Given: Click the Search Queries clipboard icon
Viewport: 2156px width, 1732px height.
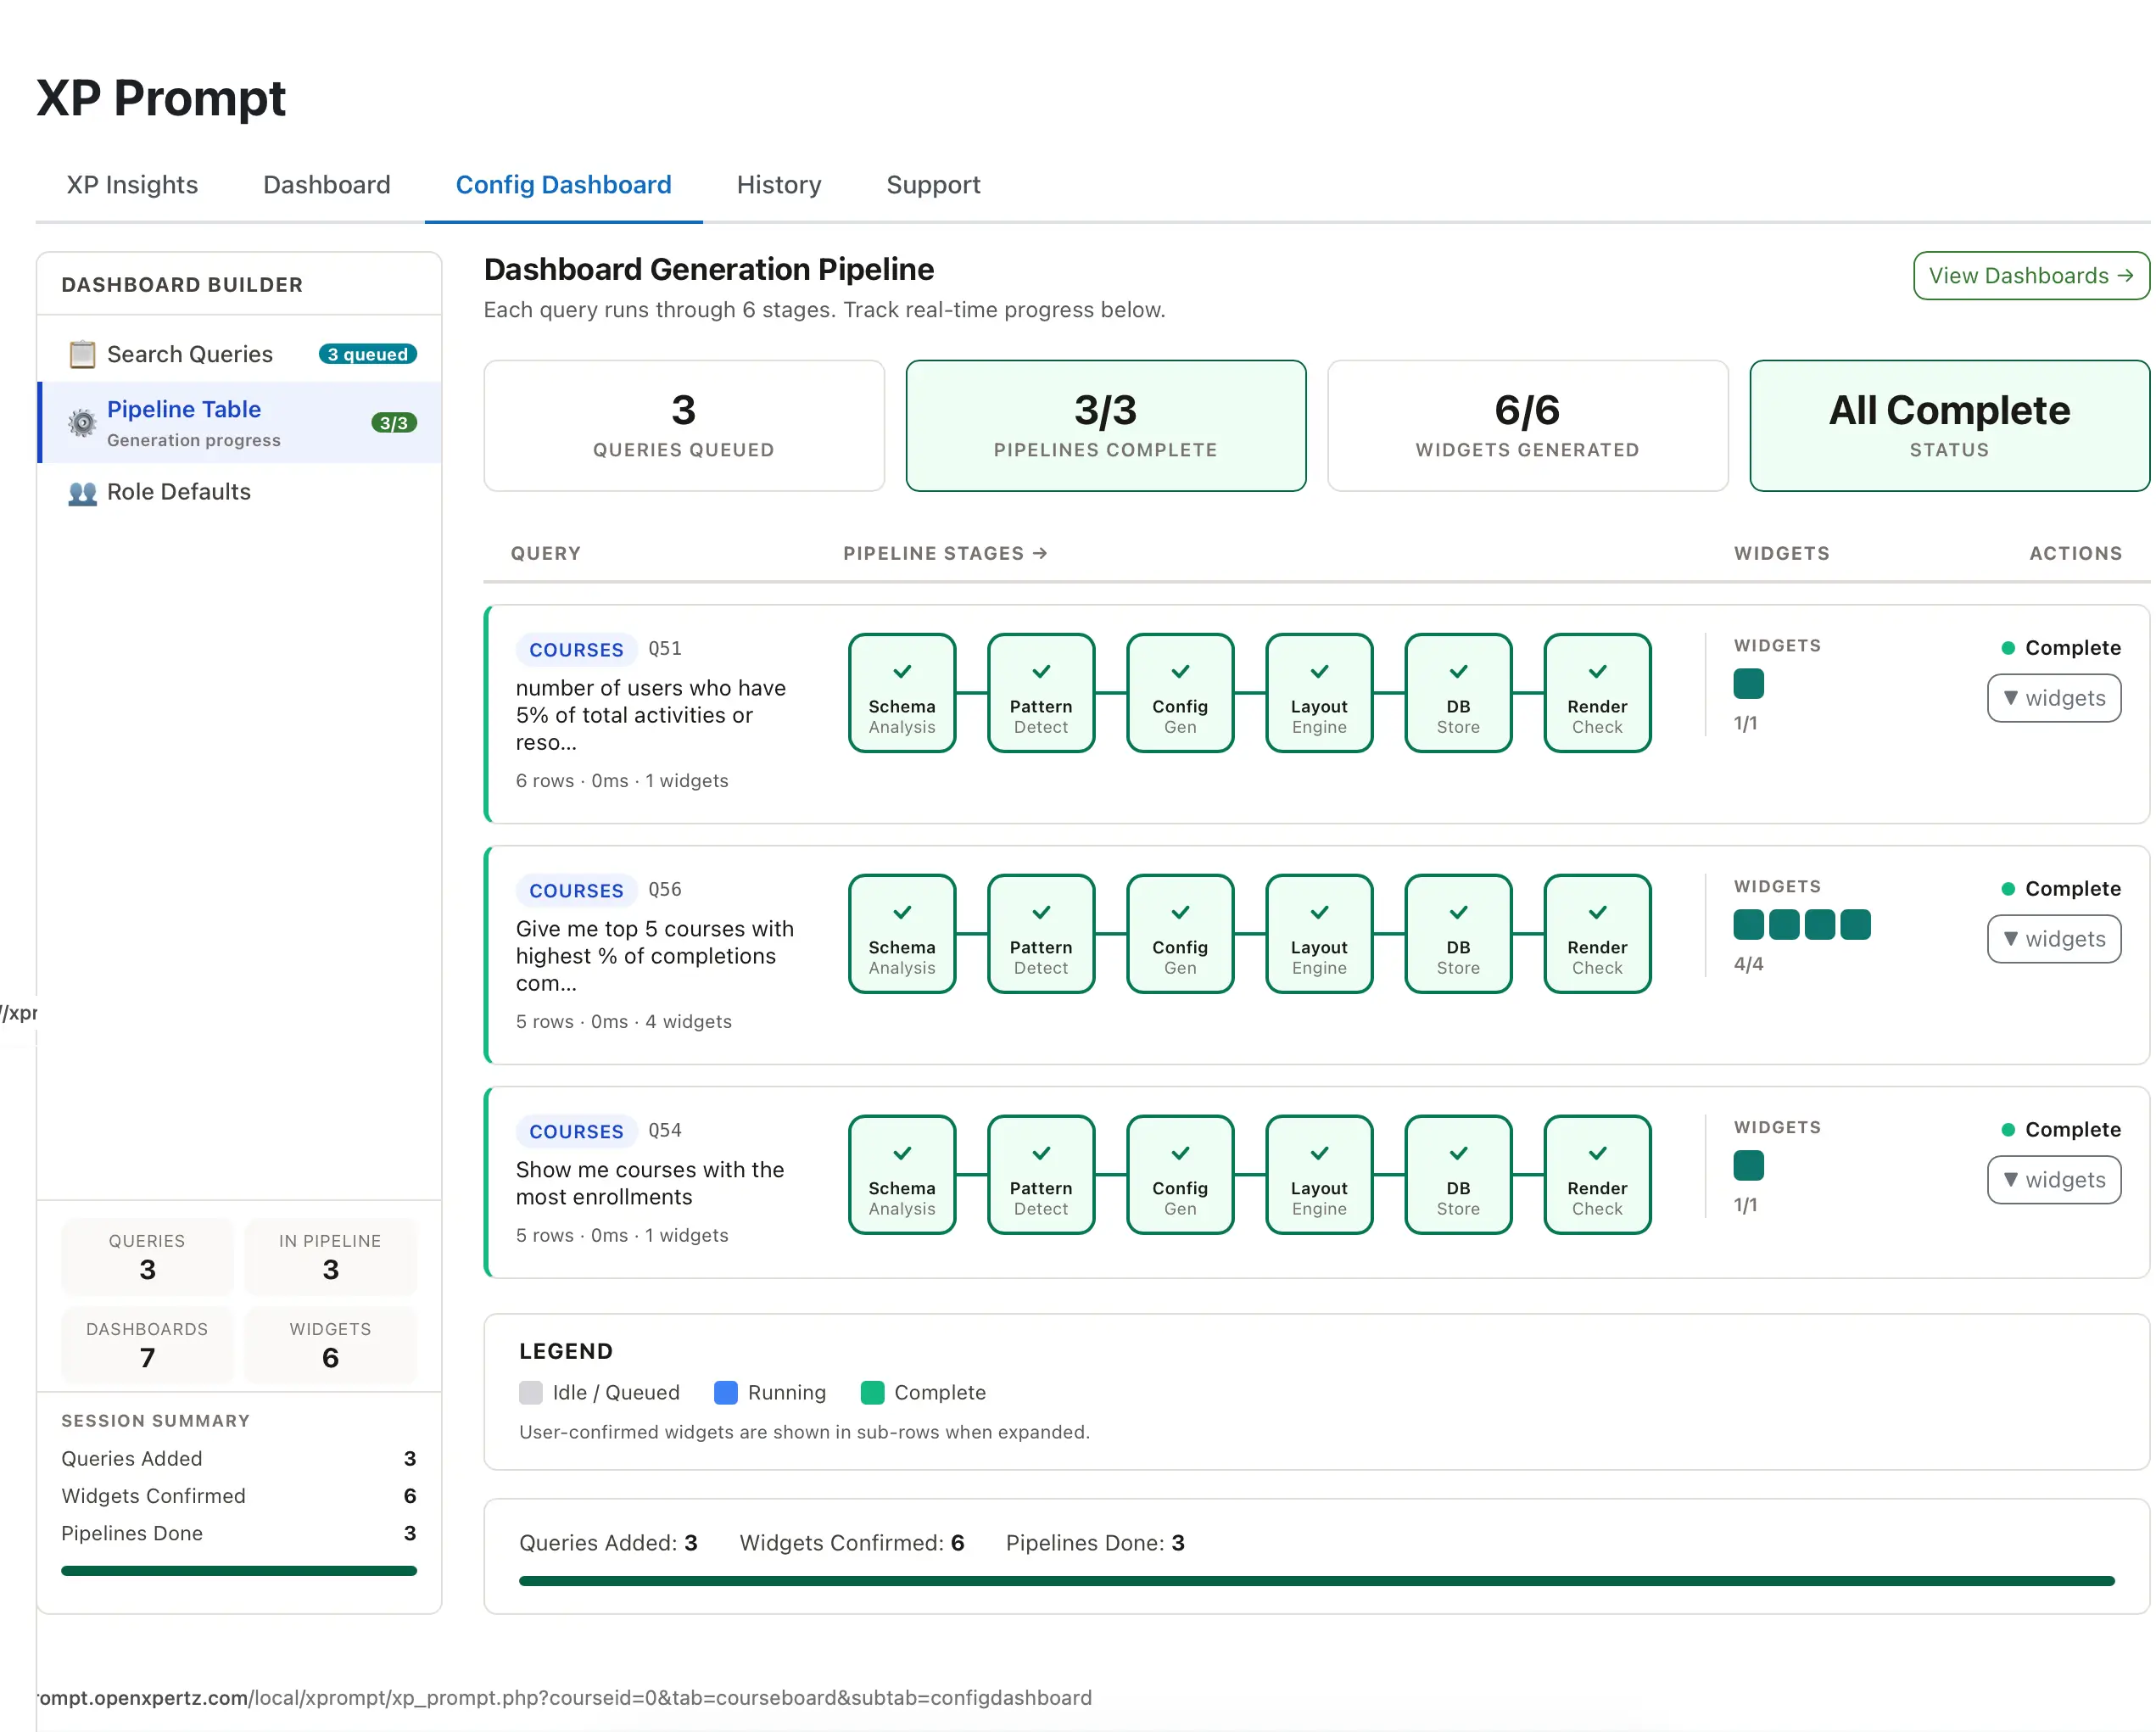Looking at the screenshot, I should point(82,354).
